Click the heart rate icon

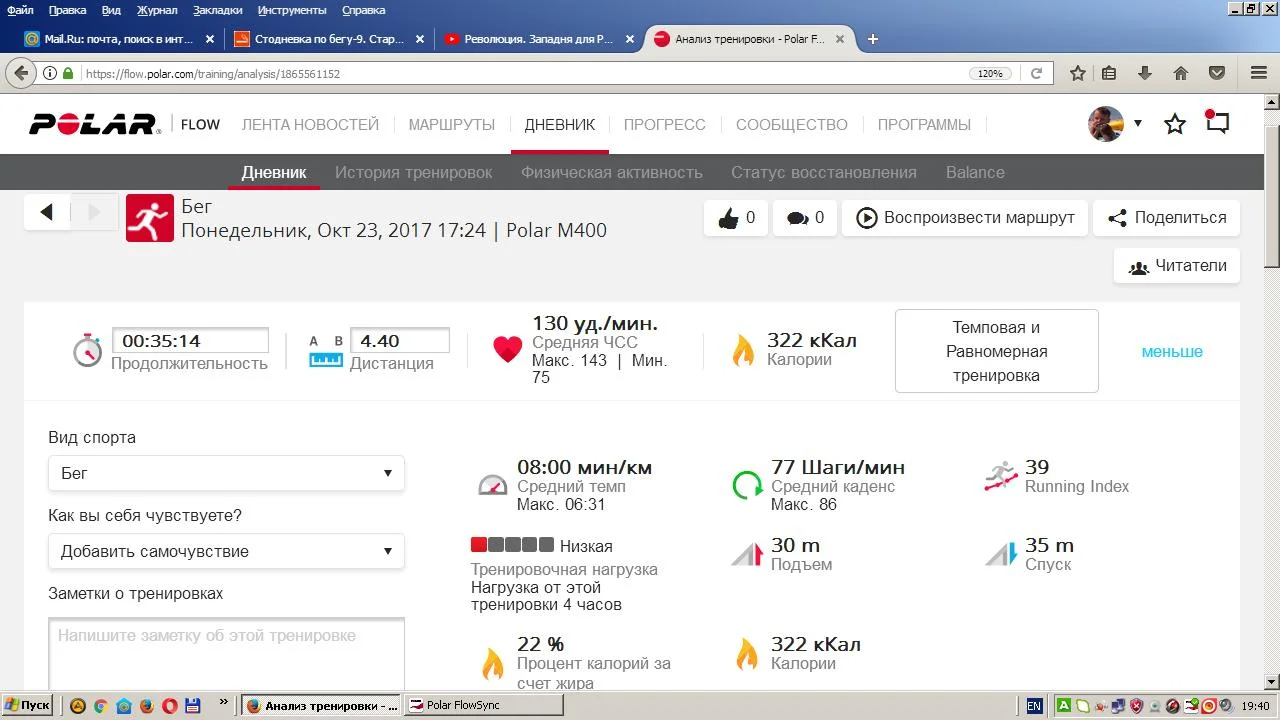pyautogui.click(x=508, y=349)
